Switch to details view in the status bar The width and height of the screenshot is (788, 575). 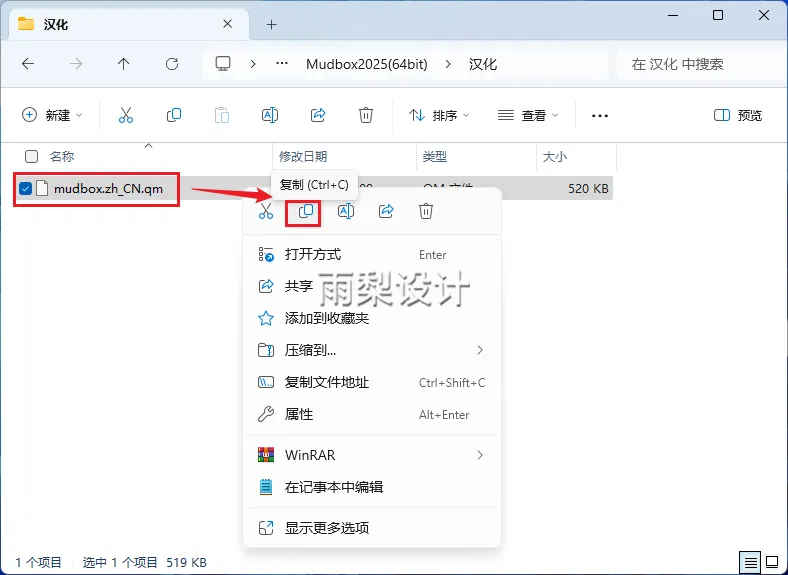click(x=750, y=562)
